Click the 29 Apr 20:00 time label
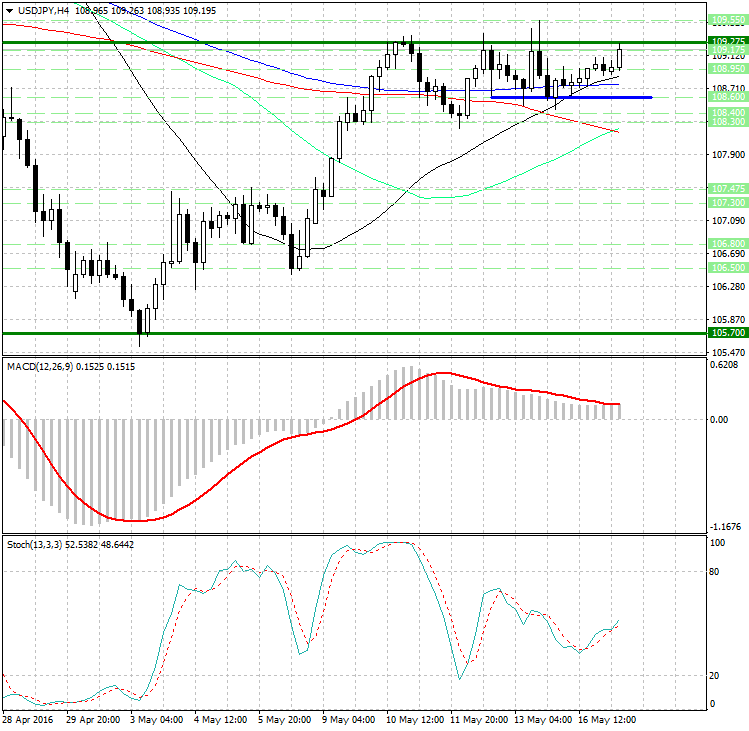The width and height of the screenshot is (749, 731). click(x=93, y=720)
